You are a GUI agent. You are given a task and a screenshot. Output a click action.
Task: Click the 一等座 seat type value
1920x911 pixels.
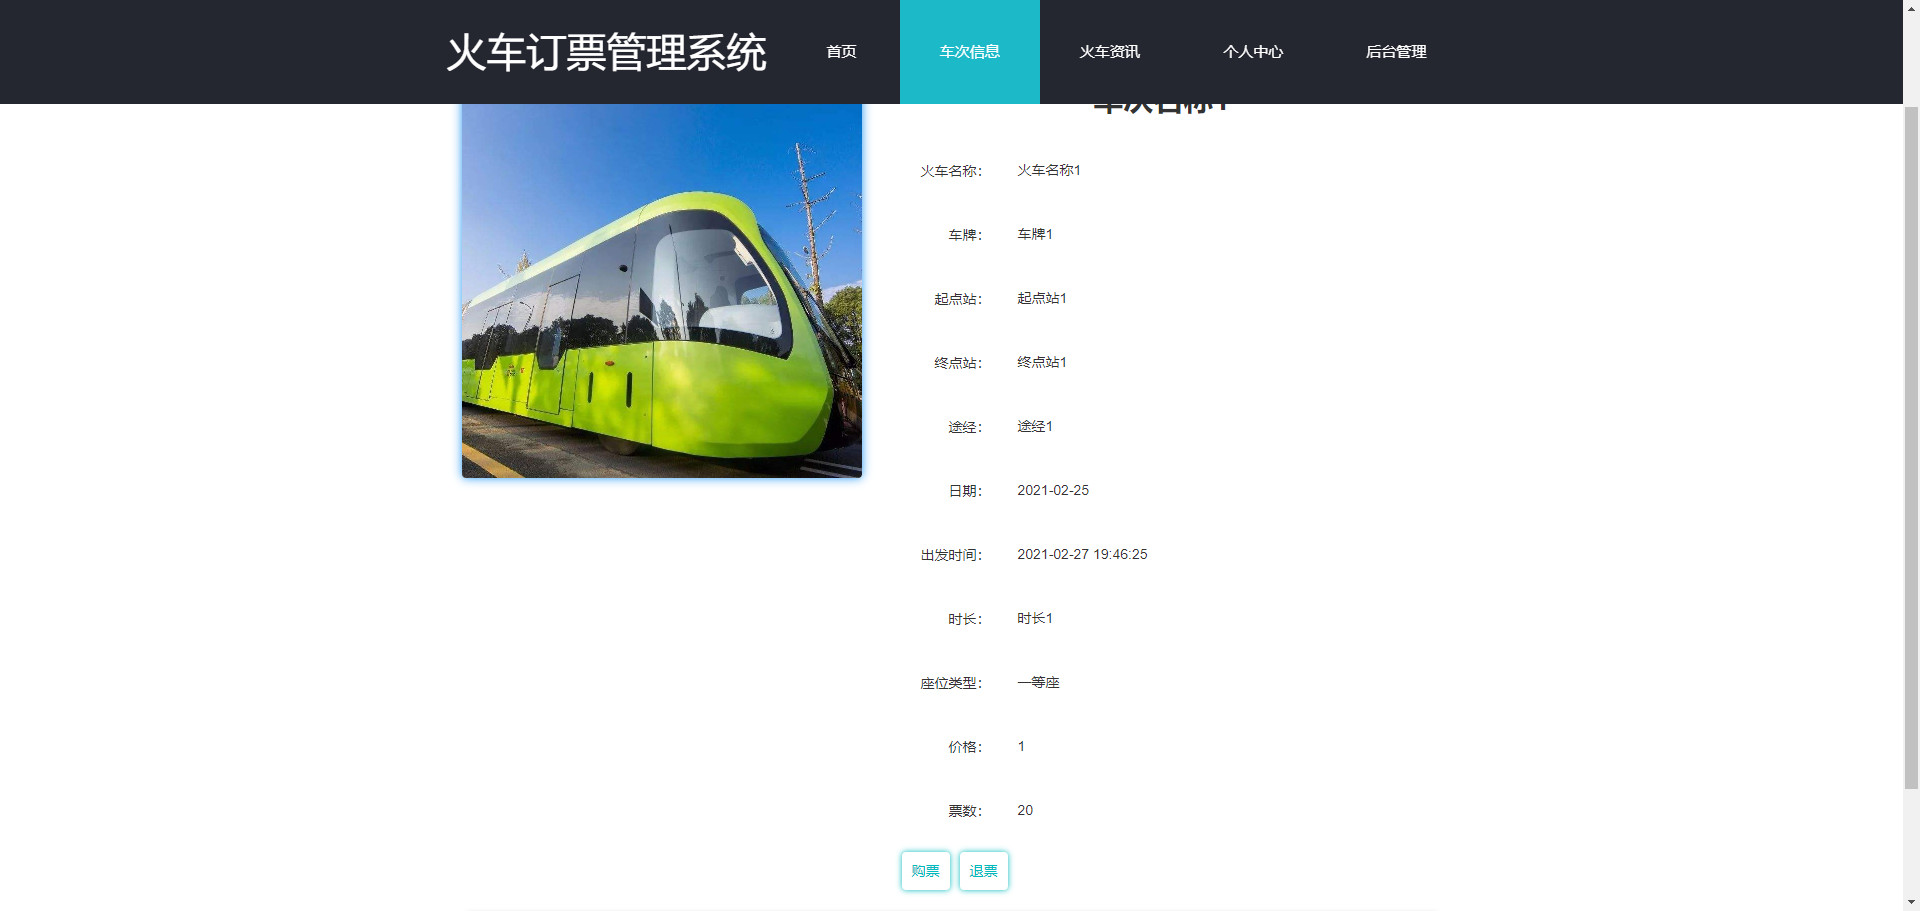[1038, 682]
